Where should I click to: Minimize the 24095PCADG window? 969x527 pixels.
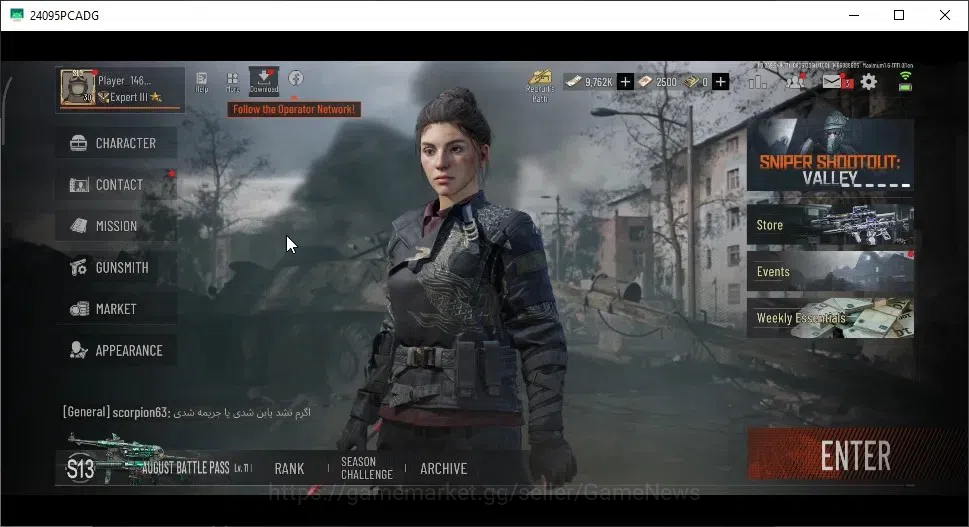[x=854, y=15]
